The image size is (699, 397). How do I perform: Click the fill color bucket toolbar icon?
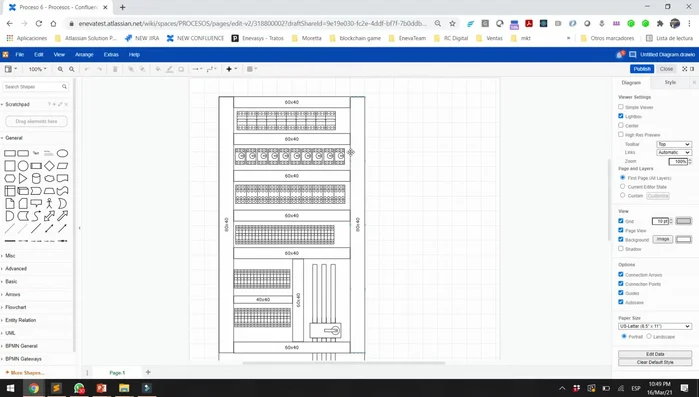pos(158,69)
